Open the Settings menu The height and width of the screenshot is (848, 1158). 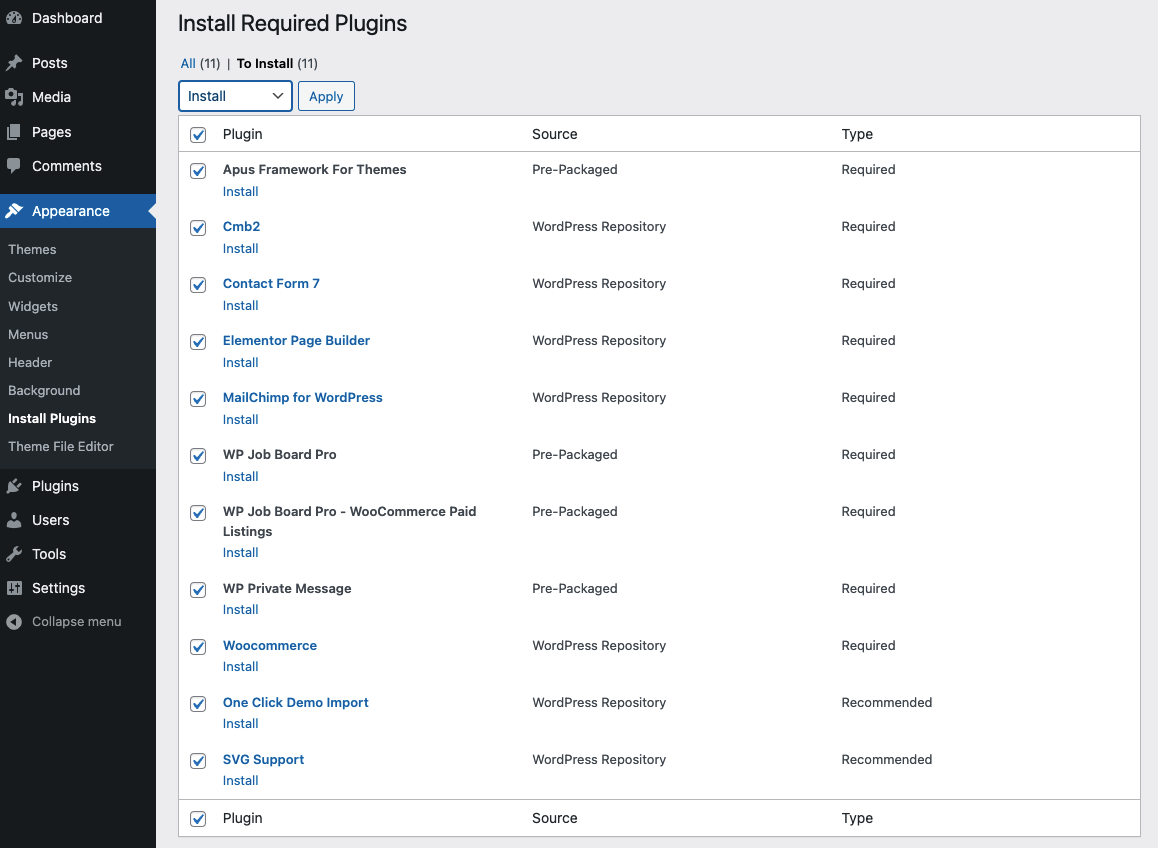(x=58, y=588)
